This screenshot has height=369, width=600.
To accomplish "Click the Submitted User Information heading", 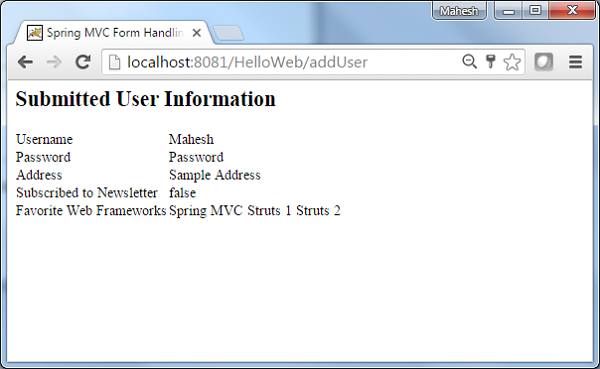I will pos(145,99).
